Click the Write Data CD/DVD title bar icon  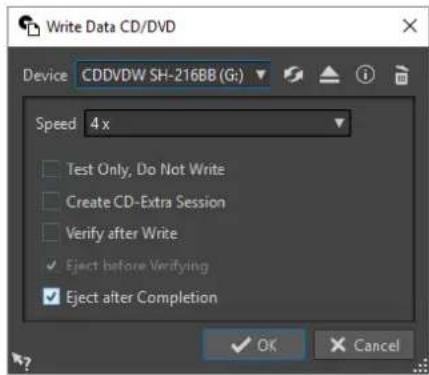click(29, 26)
